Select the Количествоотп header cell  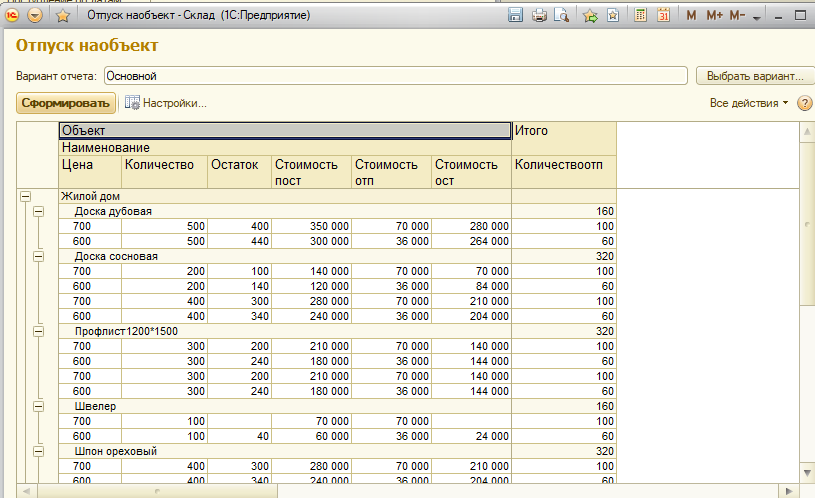[564, 172]
